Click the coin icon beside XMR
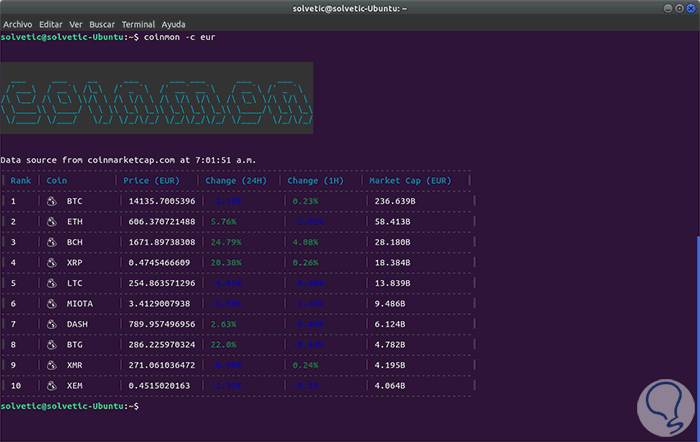700x442 pixels. click(x=51, y=365)
